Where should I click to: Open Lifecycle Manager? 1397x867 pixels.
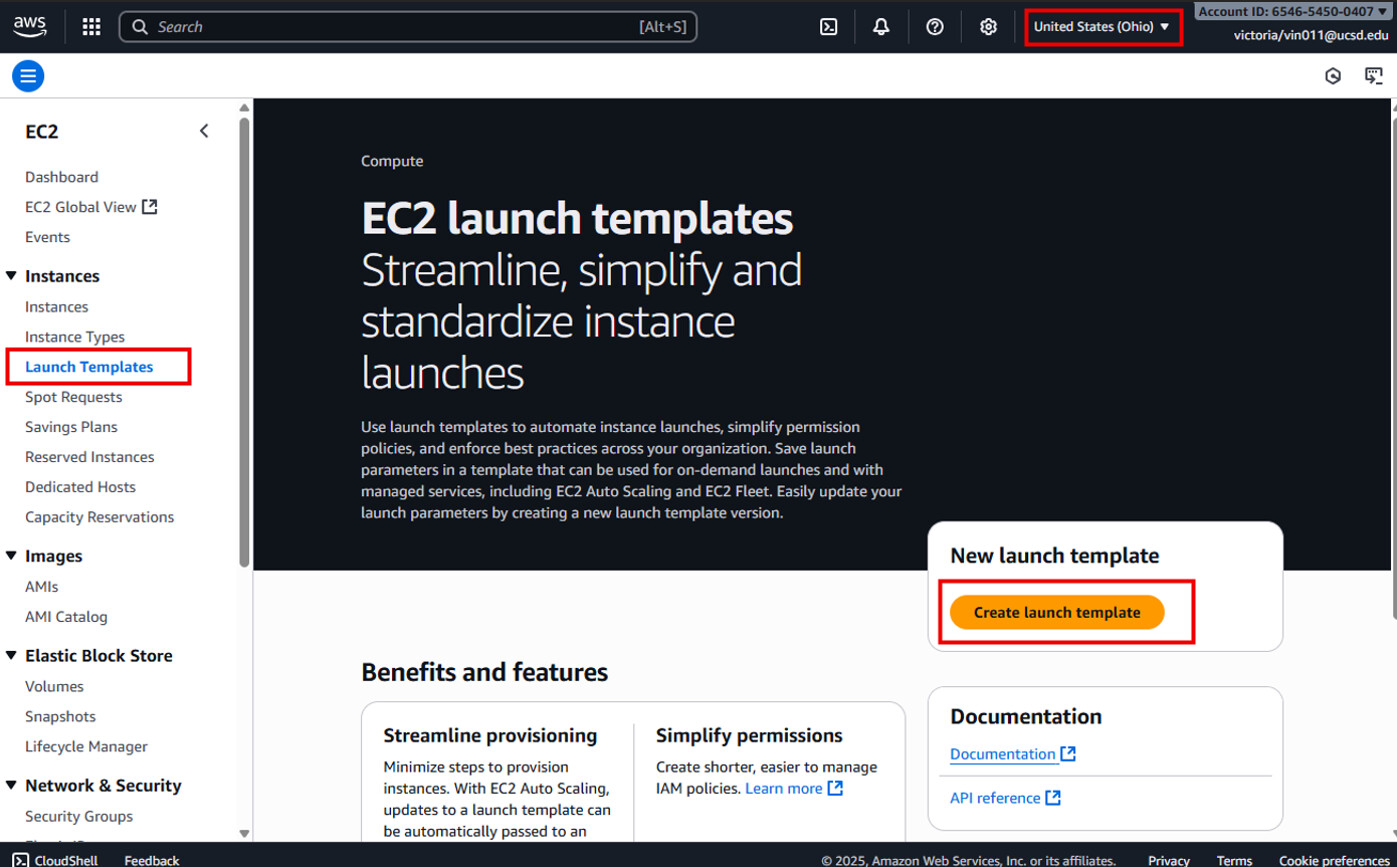[x=86, y=747]
